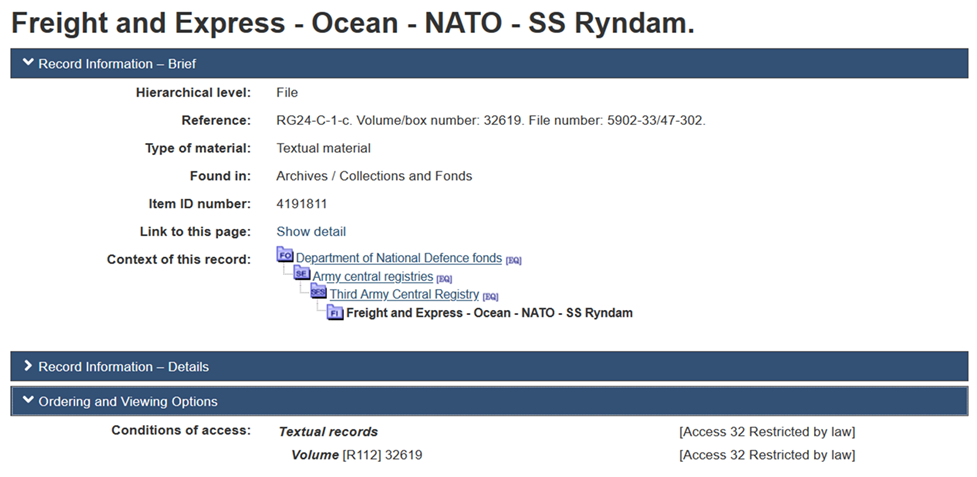This screenshot has height=477, width=977.
Task: Click the Volume [R112] 32619 entry
Action: [x=356, y=455]
